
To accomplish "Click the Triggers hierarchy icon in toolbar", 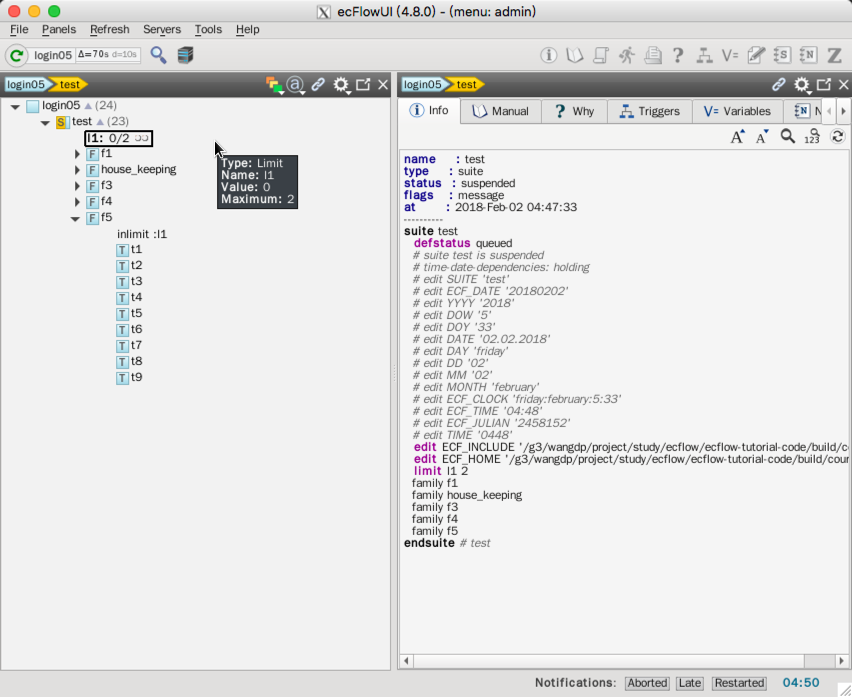I will [x=704, y=55].
